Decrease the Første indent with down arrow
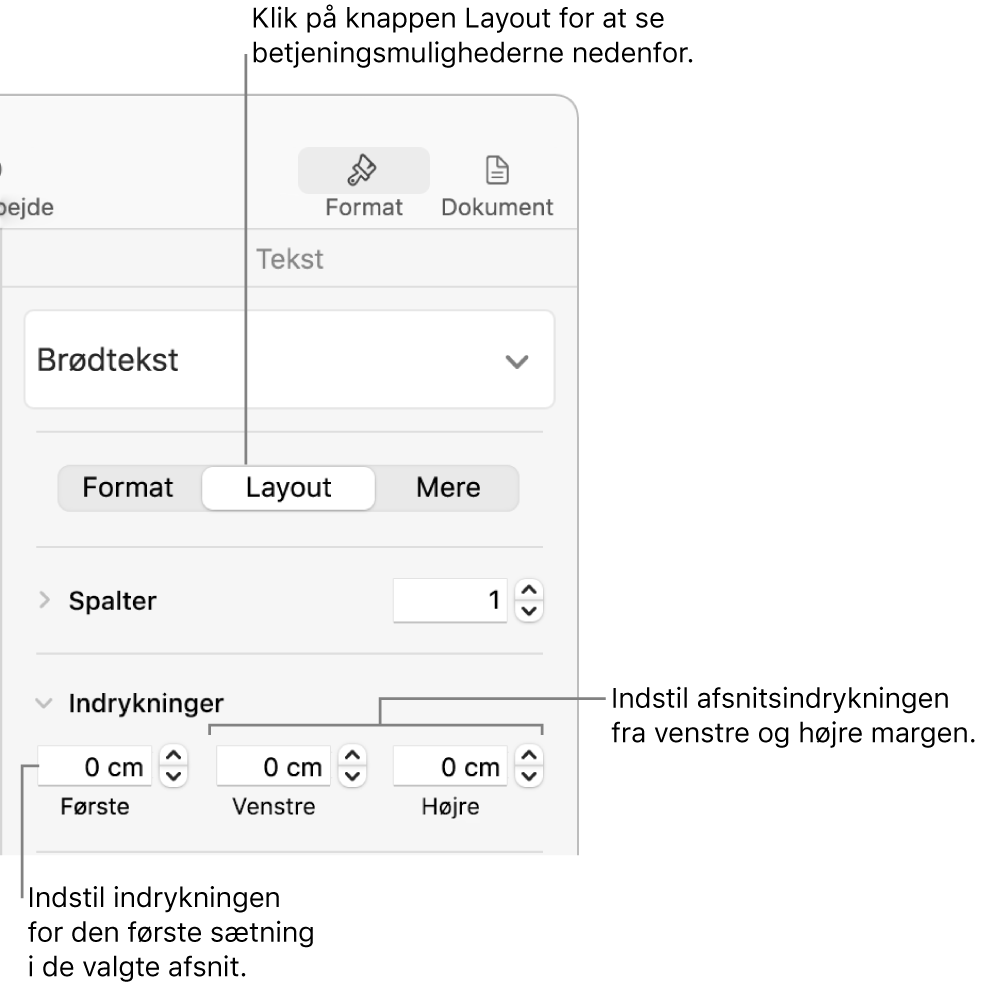This screenshot has width=987, height=990. click(174, 777)
